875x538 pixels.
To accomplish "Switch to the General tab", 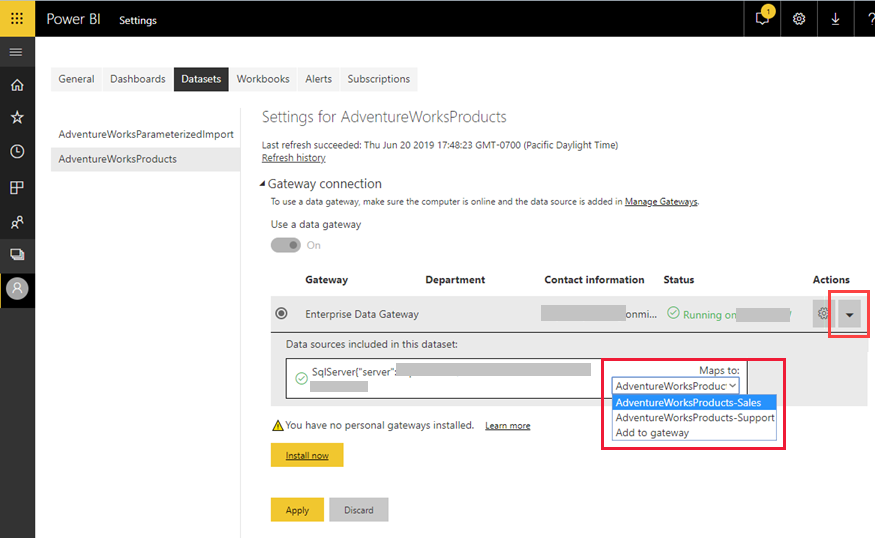I will click(76, 79).
